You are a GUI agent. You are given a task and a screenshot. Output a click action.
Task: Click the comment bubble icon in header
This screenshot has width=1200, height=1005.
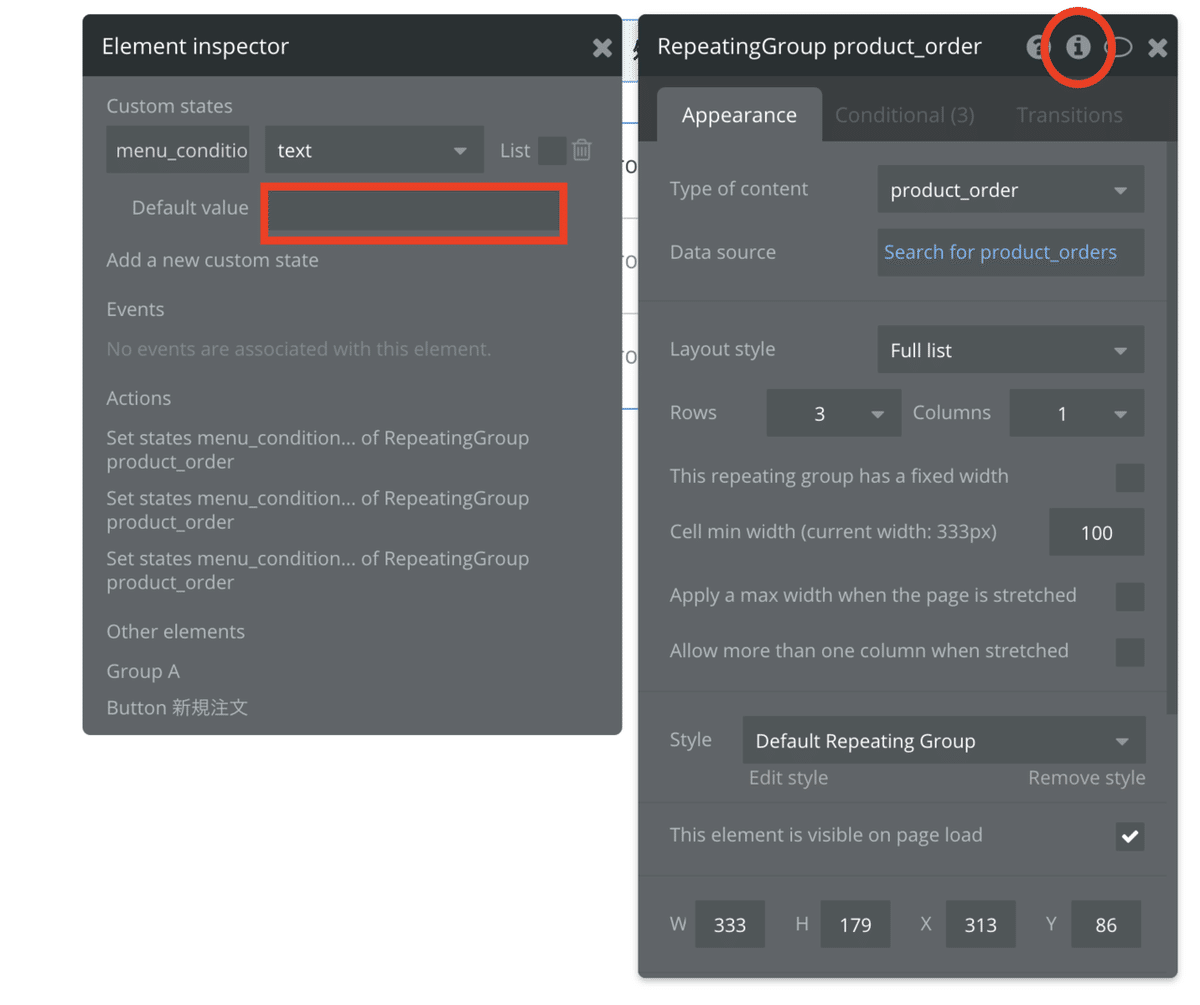pyautogui.click(x=1119, y=47)
